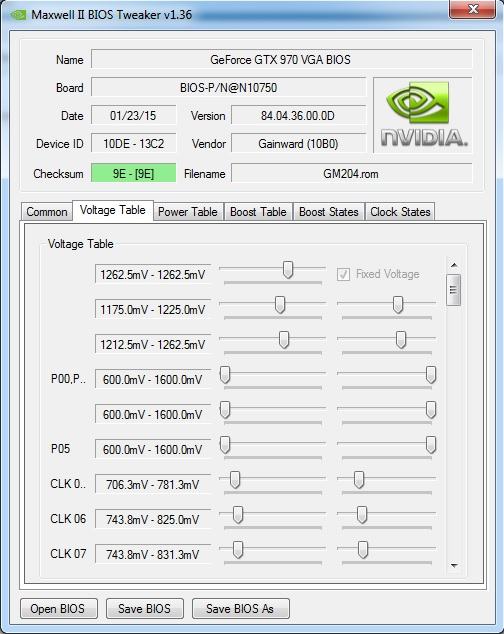Click the app icon in title bar
This screenshot has height=634, width=504.
18,15
